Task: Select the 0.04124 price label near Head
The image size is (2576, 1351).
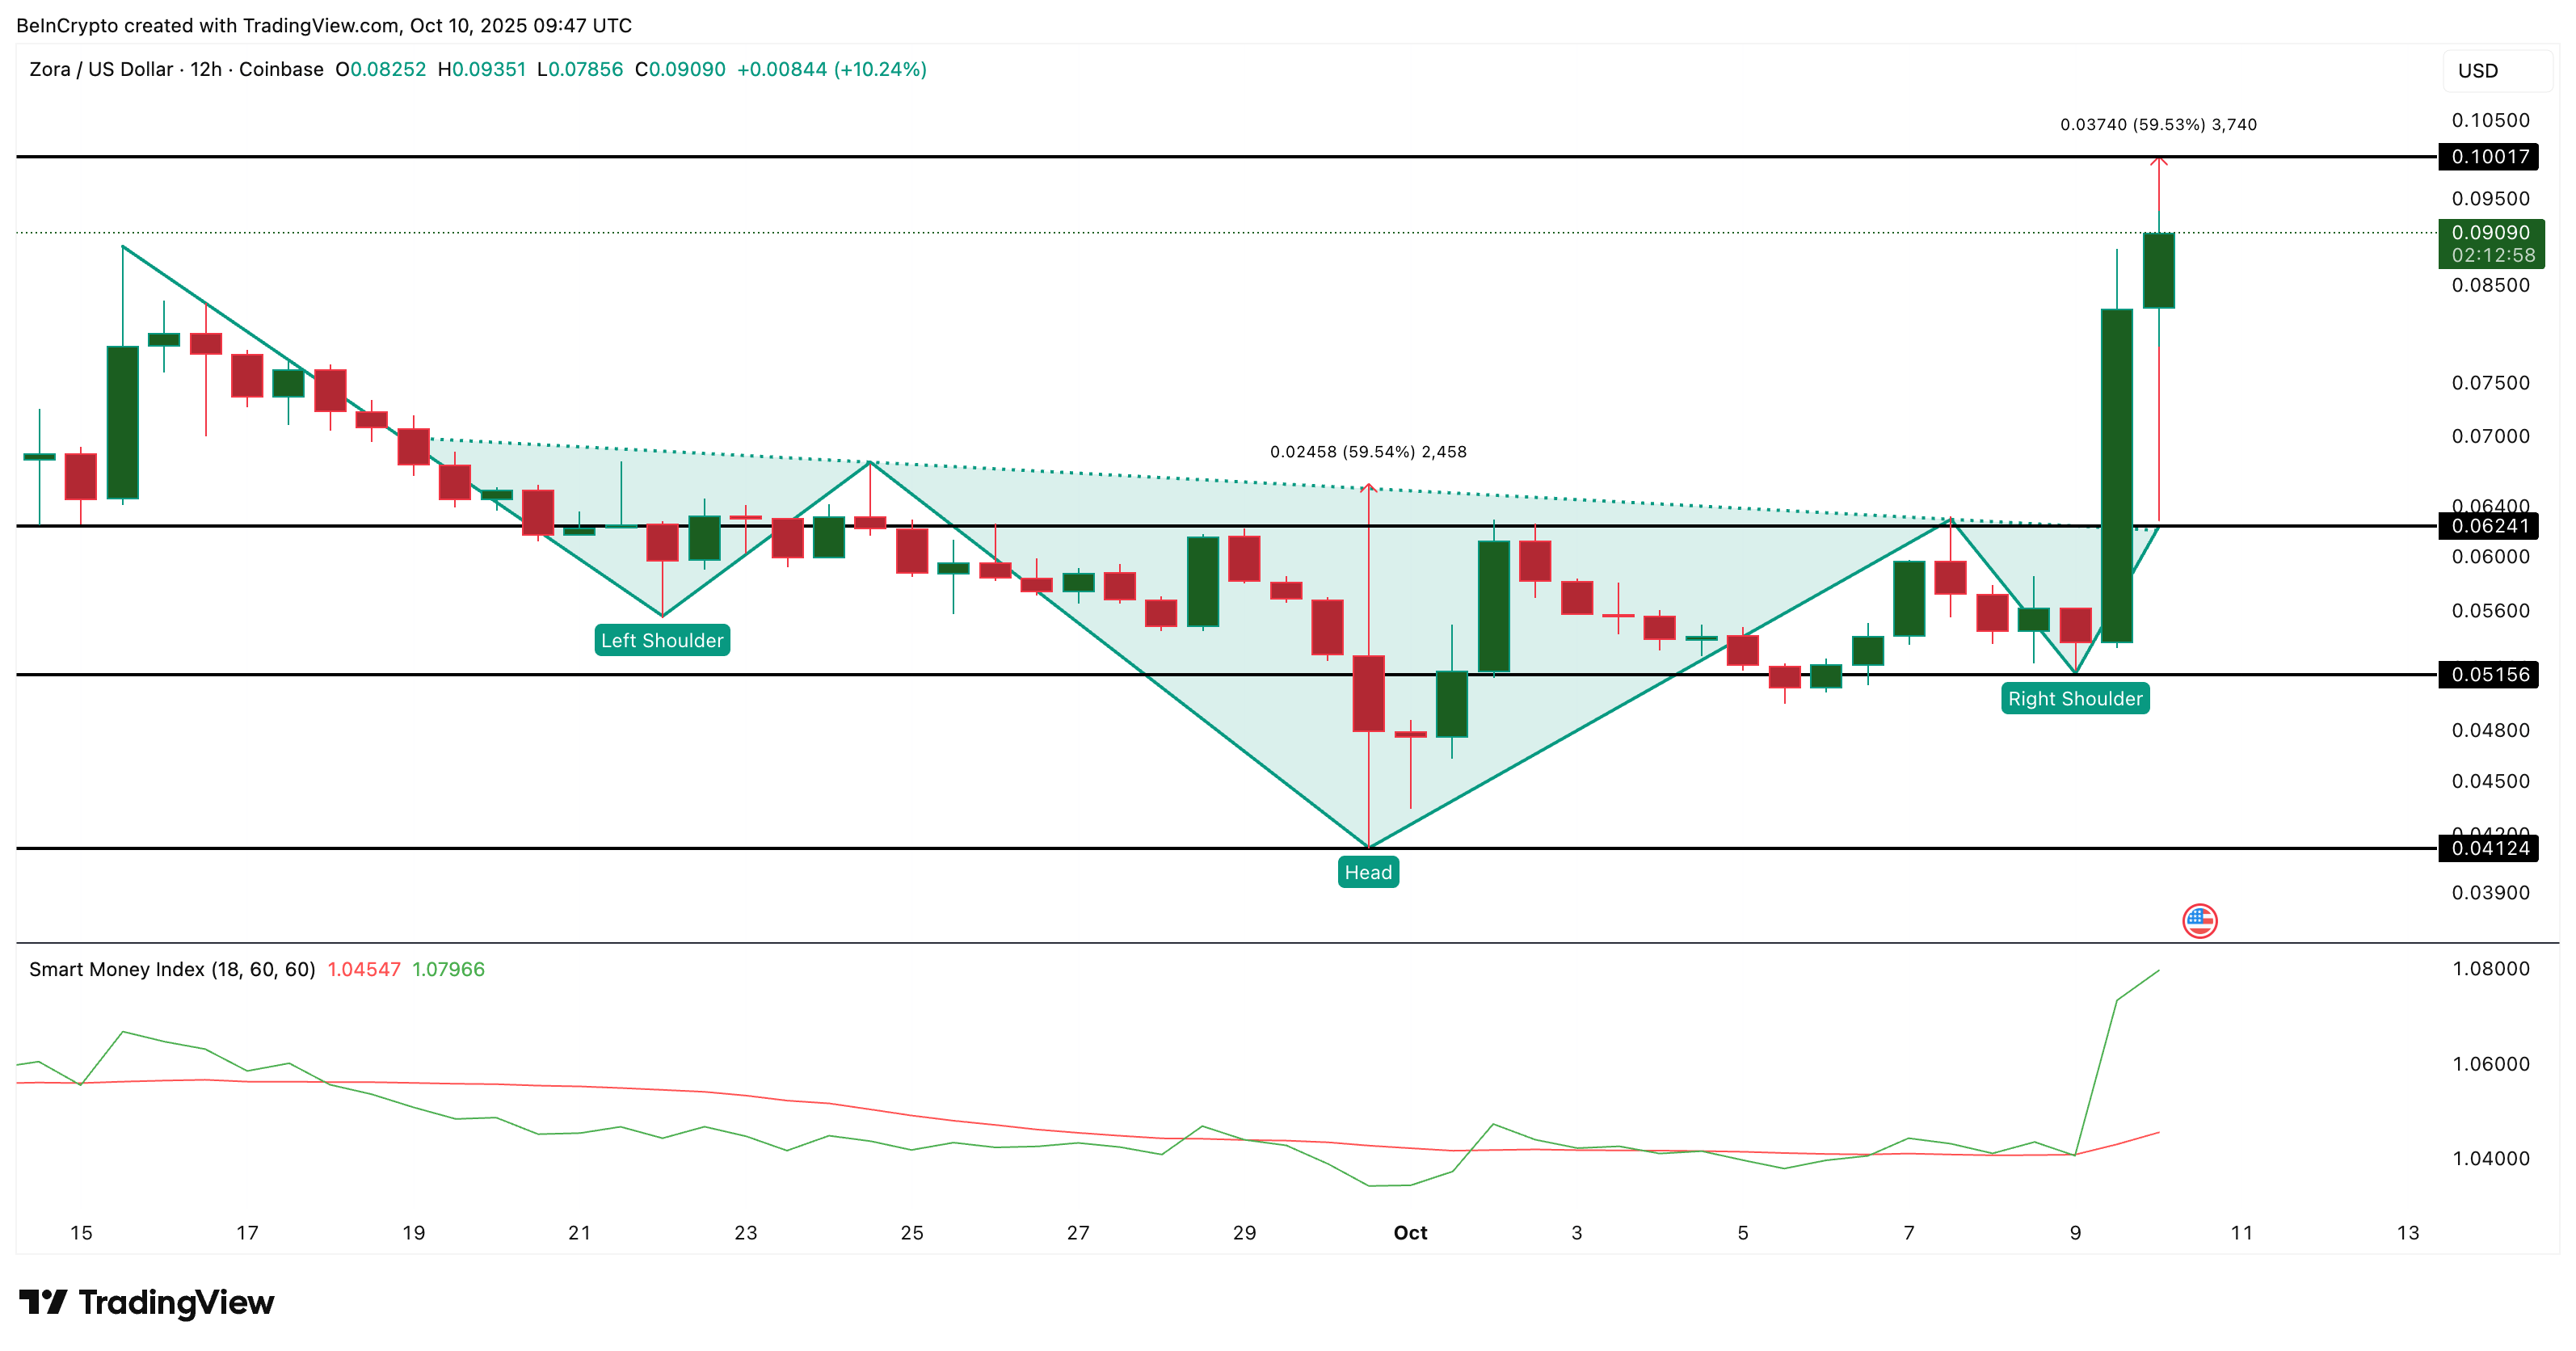Action: (x=2490, y=849)
